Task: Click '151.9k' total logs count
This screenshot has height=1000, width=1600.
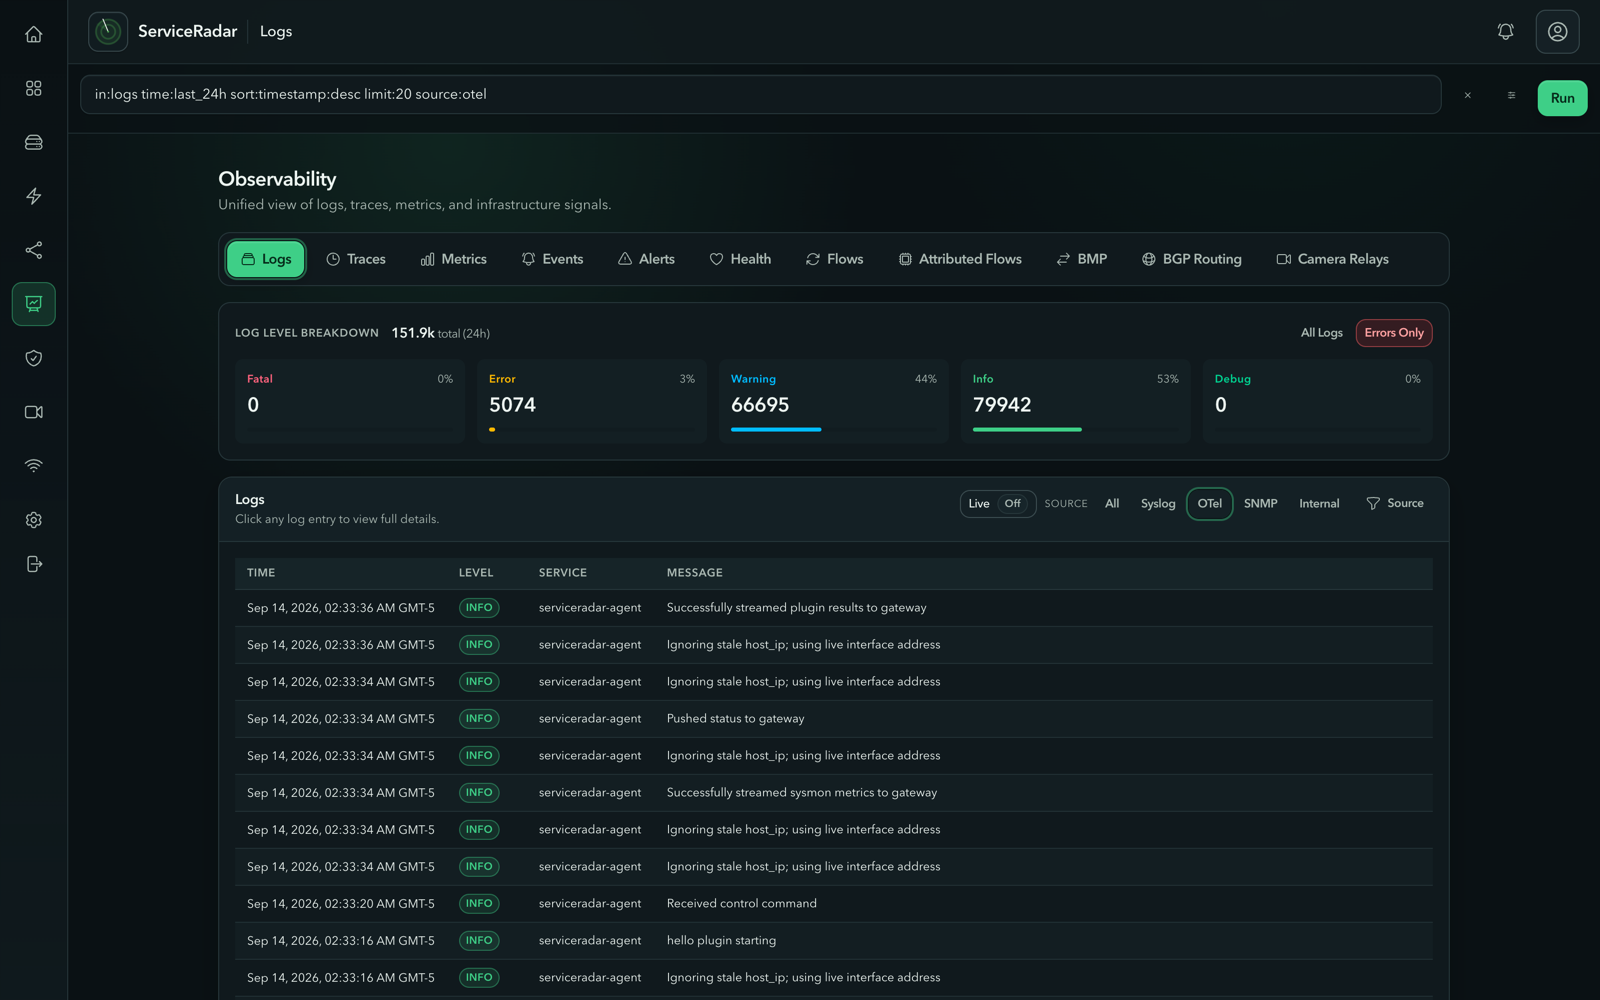Action: pyautogui.click(x=413, y=332)
